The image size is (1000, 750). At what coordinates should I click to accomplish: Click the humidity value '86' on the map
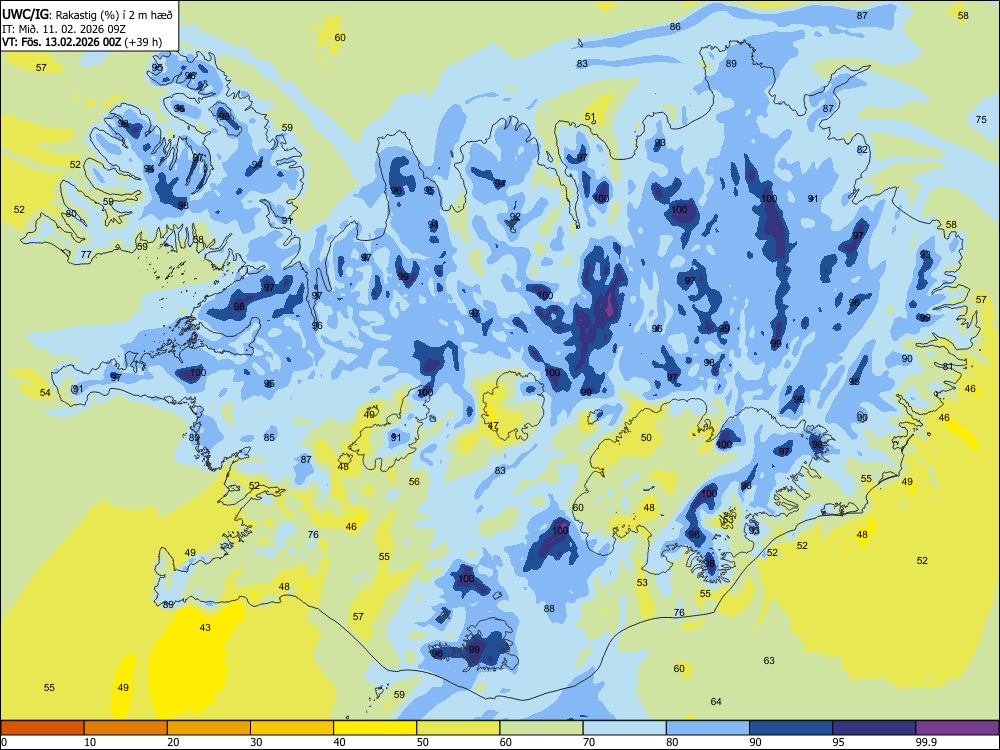[675, 27]
